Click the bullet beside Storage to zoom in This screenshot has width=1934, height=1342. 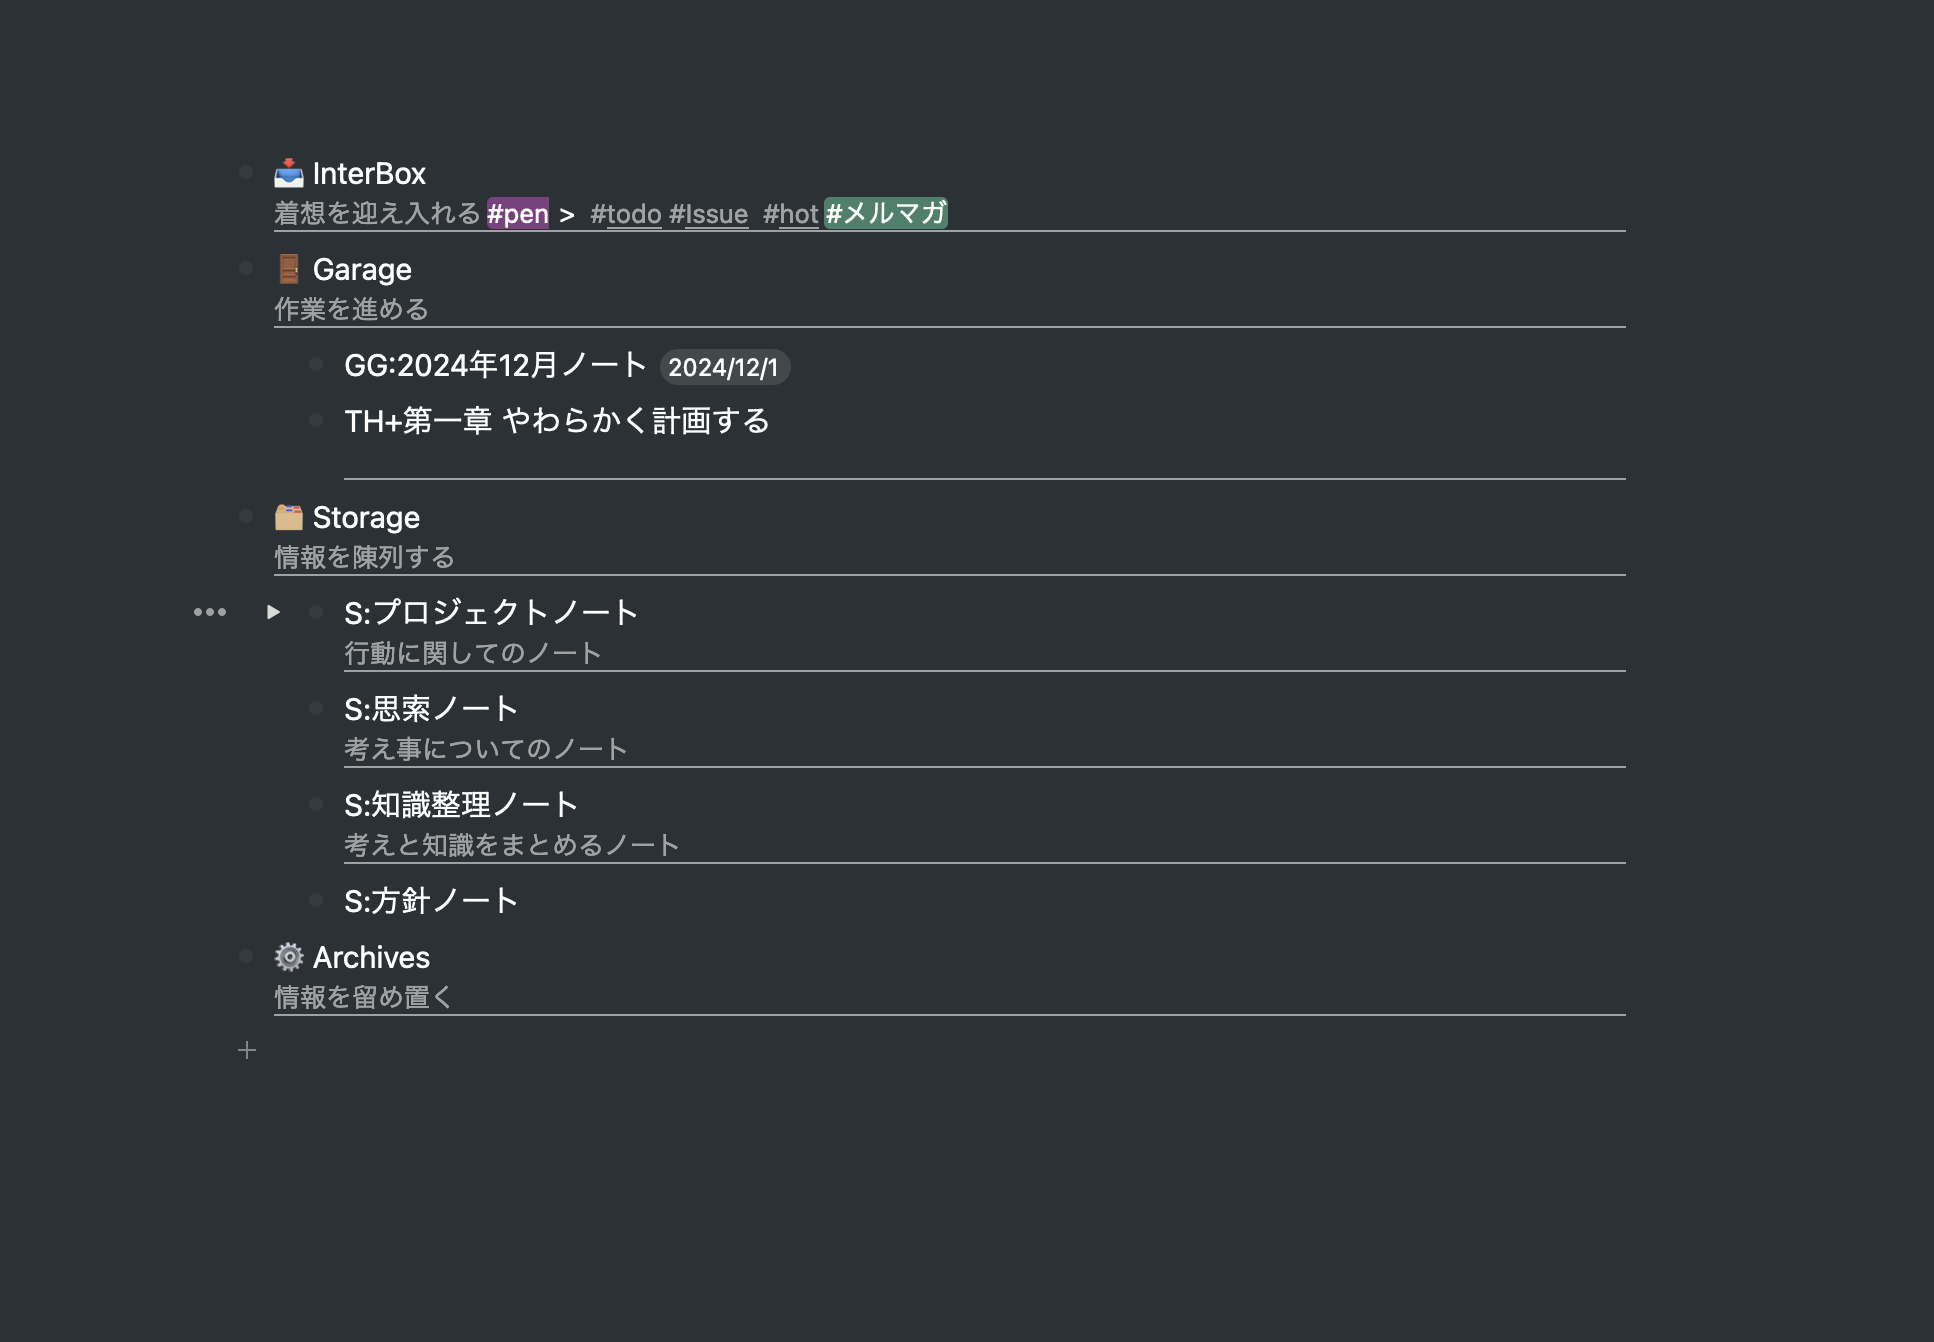247,515
